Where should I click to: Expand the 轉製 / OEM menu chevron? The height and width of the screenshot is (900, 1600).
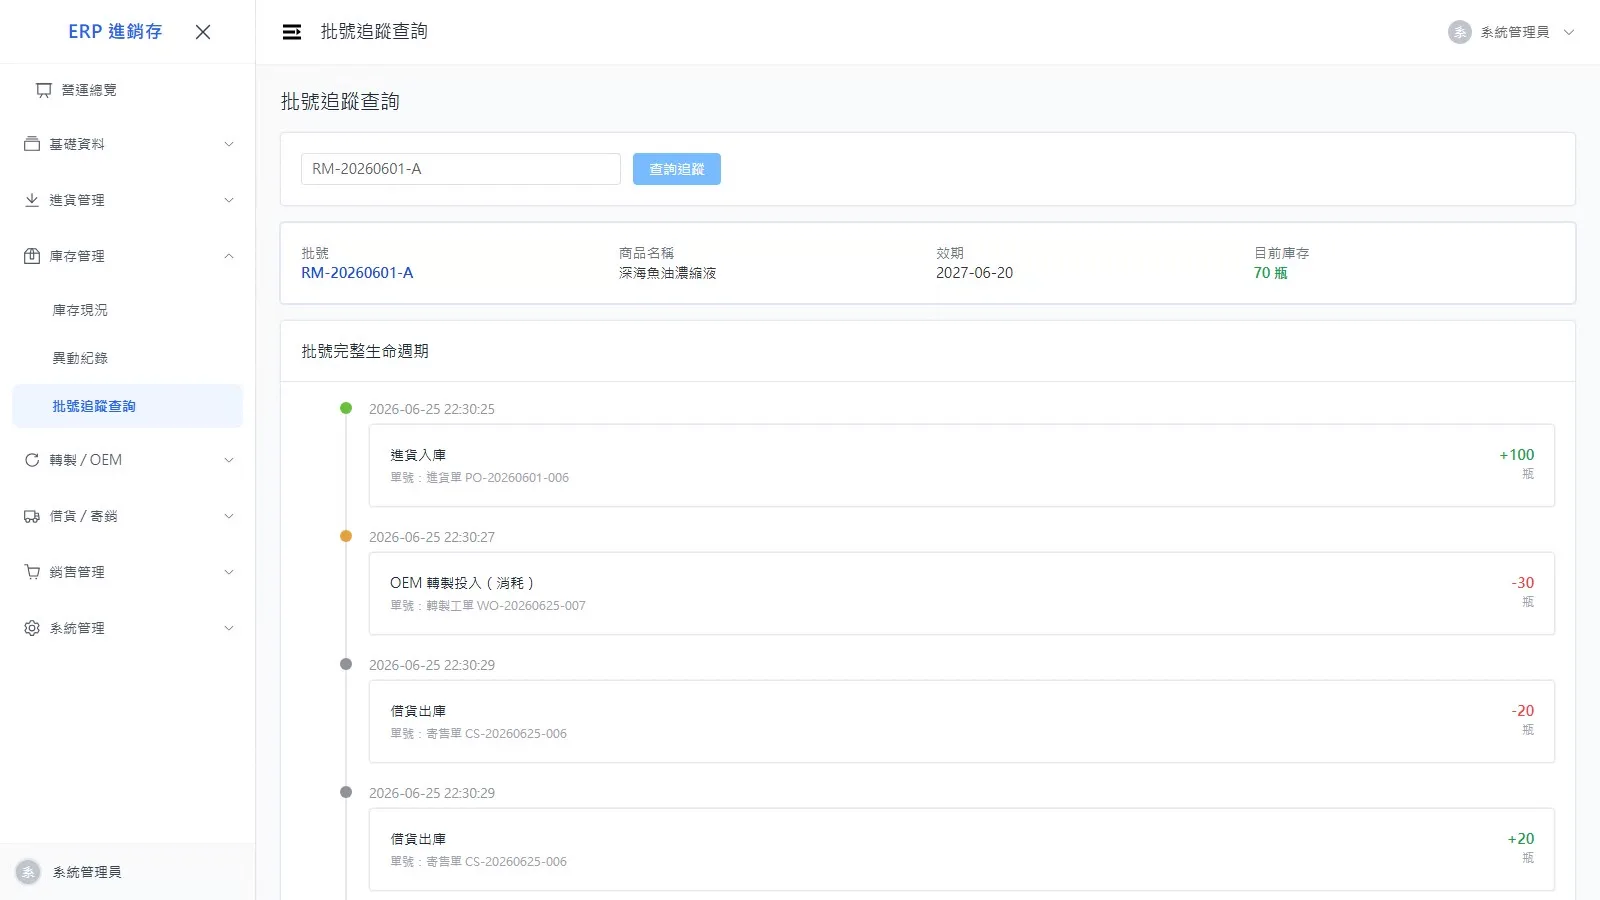229,460
